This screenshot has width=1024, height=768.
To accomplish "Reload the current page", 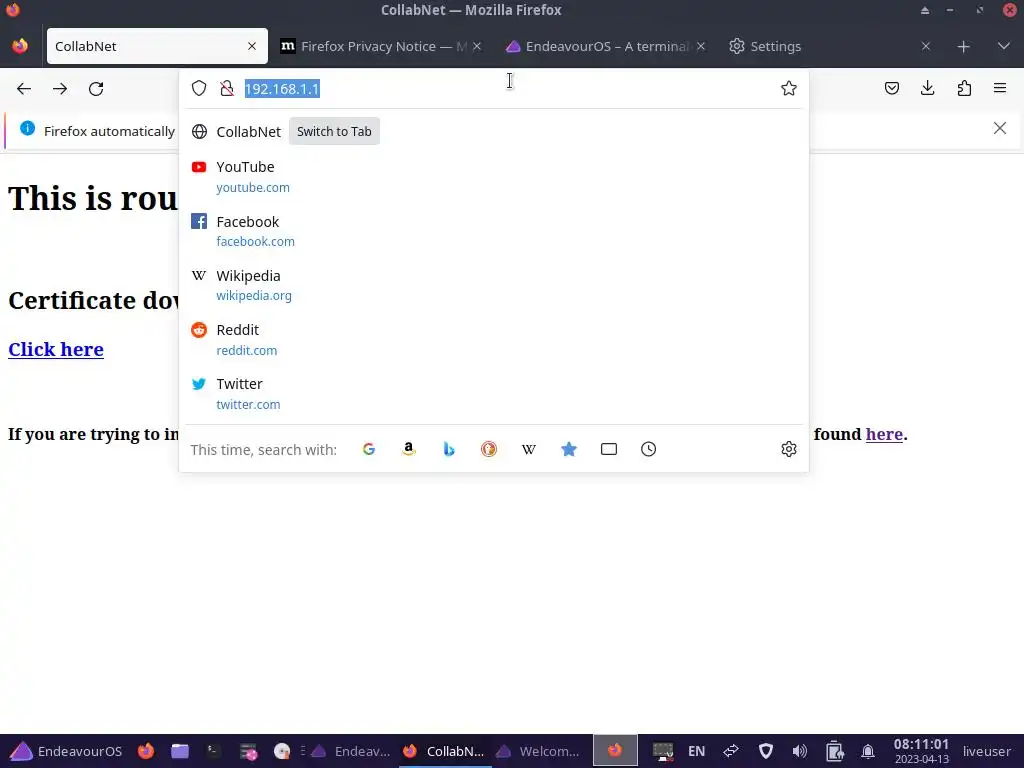I will pos(96,89).
